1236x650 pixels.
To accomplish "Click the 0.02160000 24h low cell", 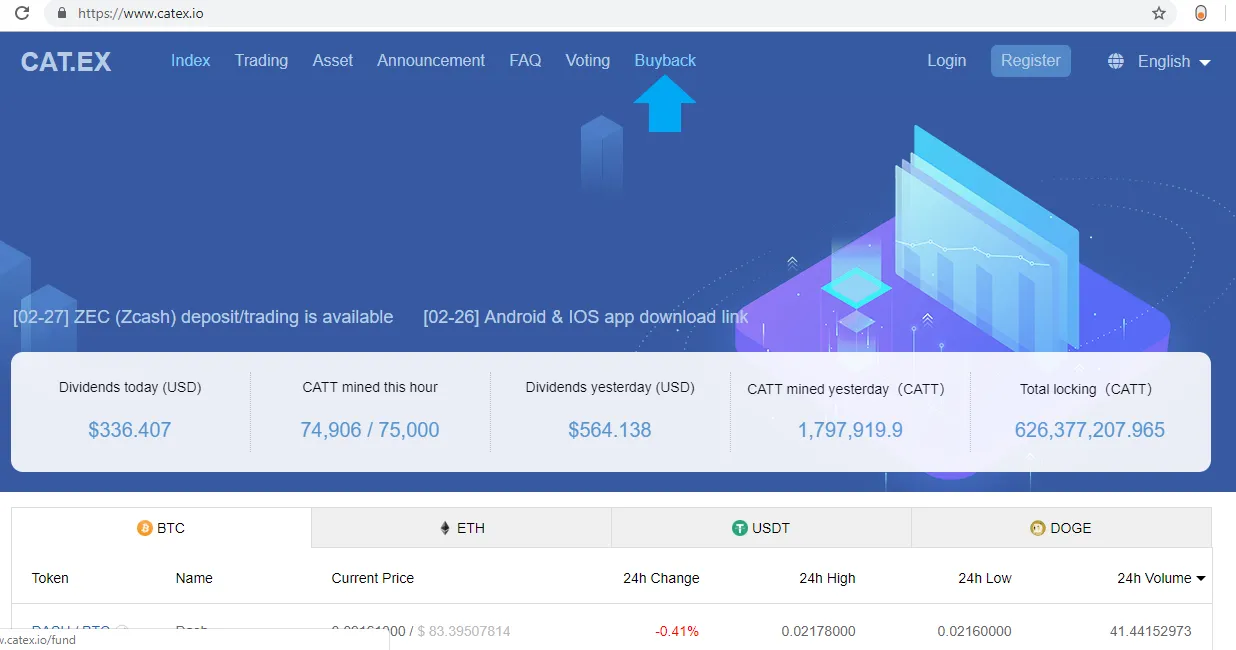I will click(975, 631).
